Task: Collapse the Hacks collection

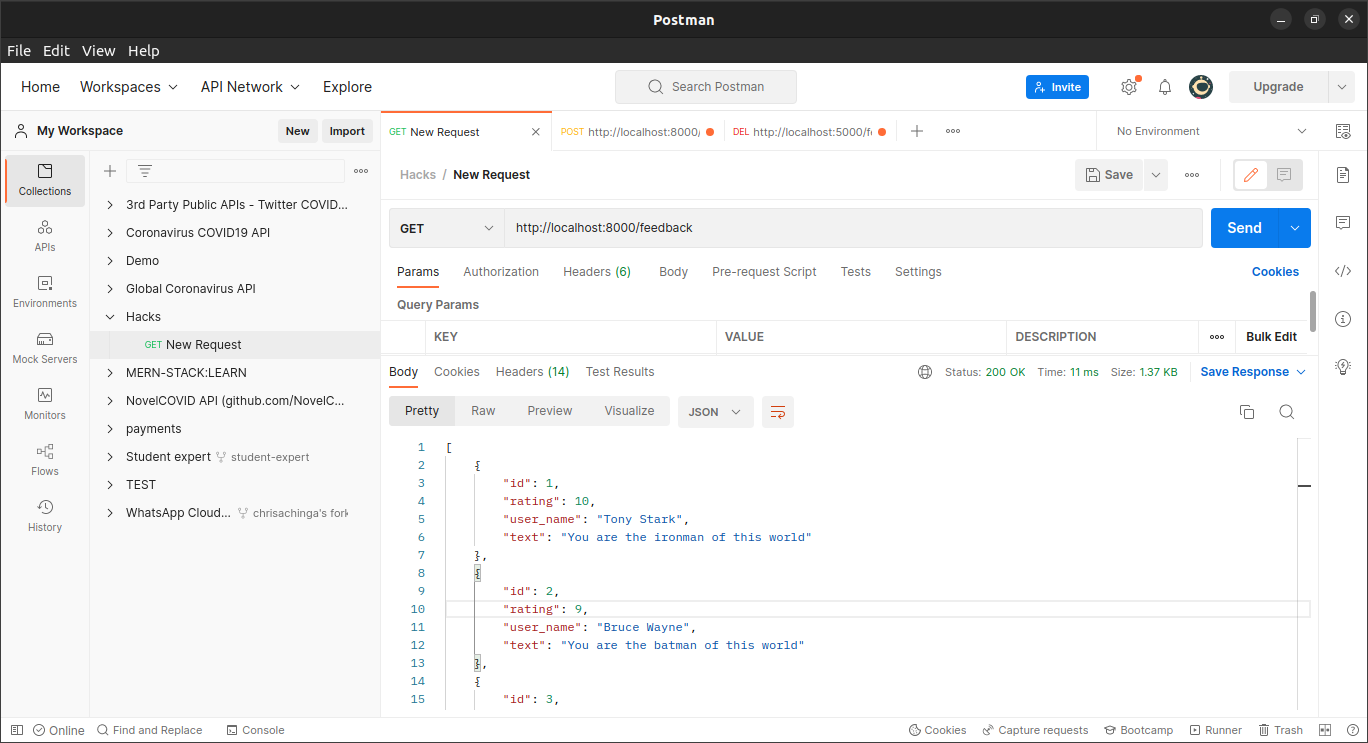Action: [x=110, y=316]
